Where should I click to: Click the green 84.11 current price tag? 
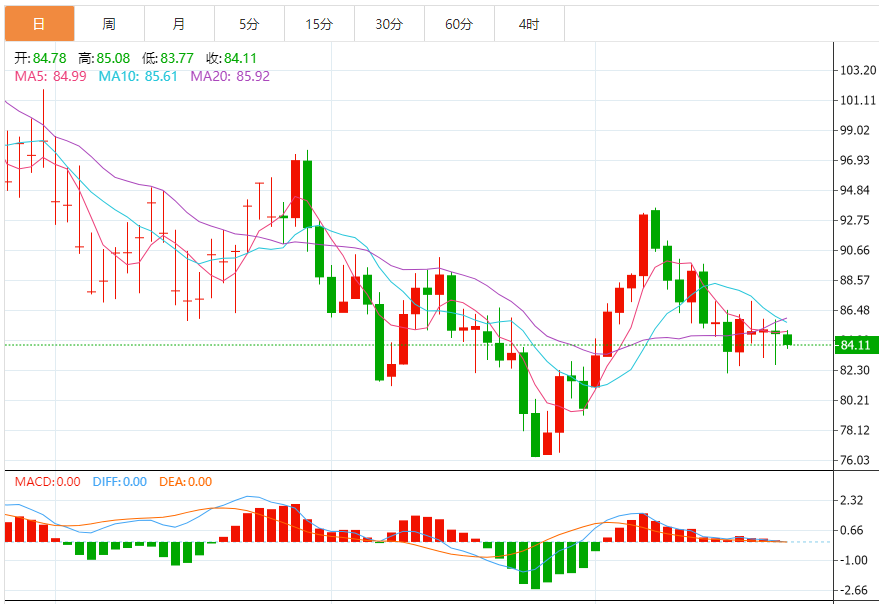857,345
